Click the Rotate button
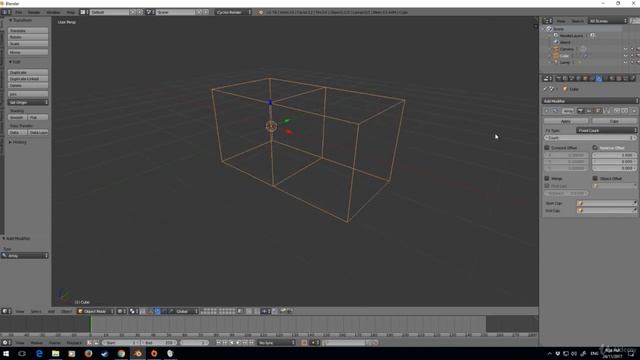The height and width of the screenshot is (360, 640). [28, 37]
